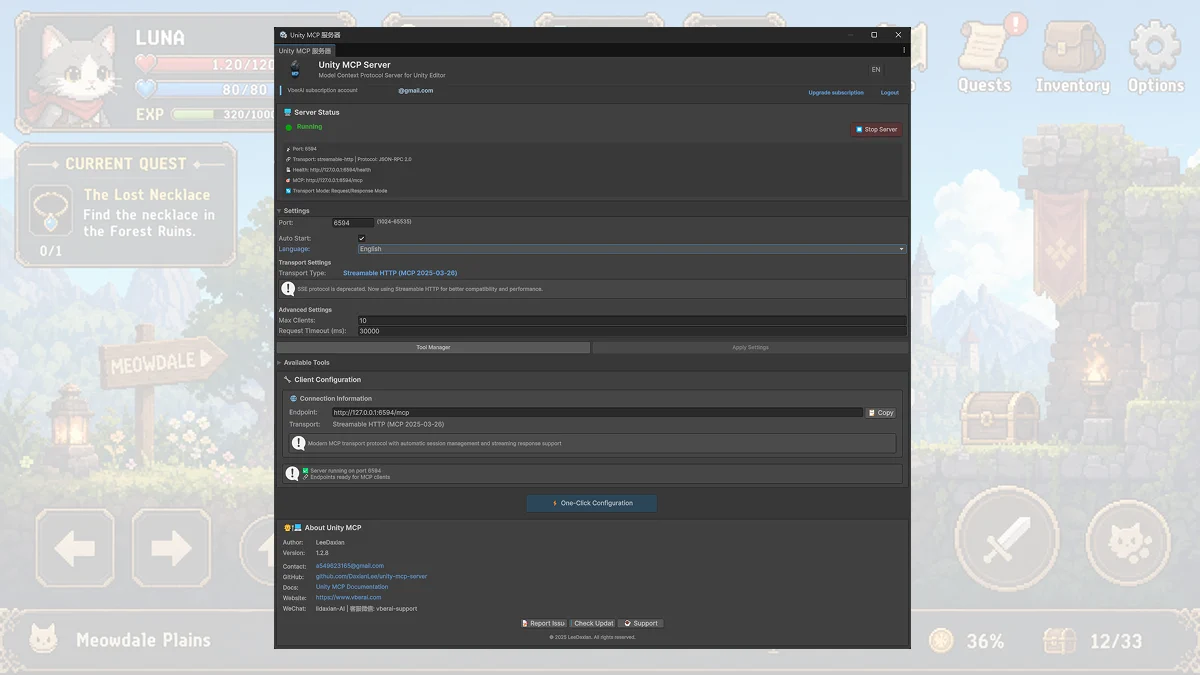Click the necklace quest icon in the game
Viewport: 1200px width, 675px height.
pyautogui.click(x=50, y=211)
